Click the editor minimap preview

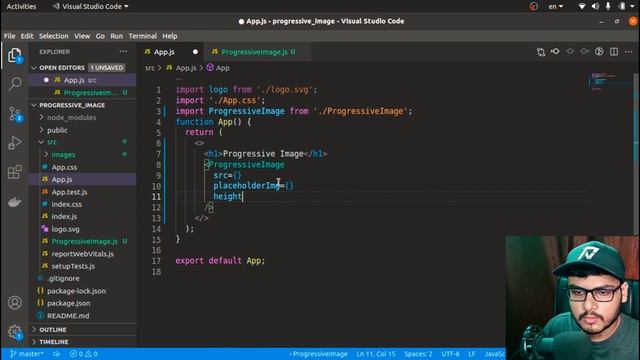[609, 81]
